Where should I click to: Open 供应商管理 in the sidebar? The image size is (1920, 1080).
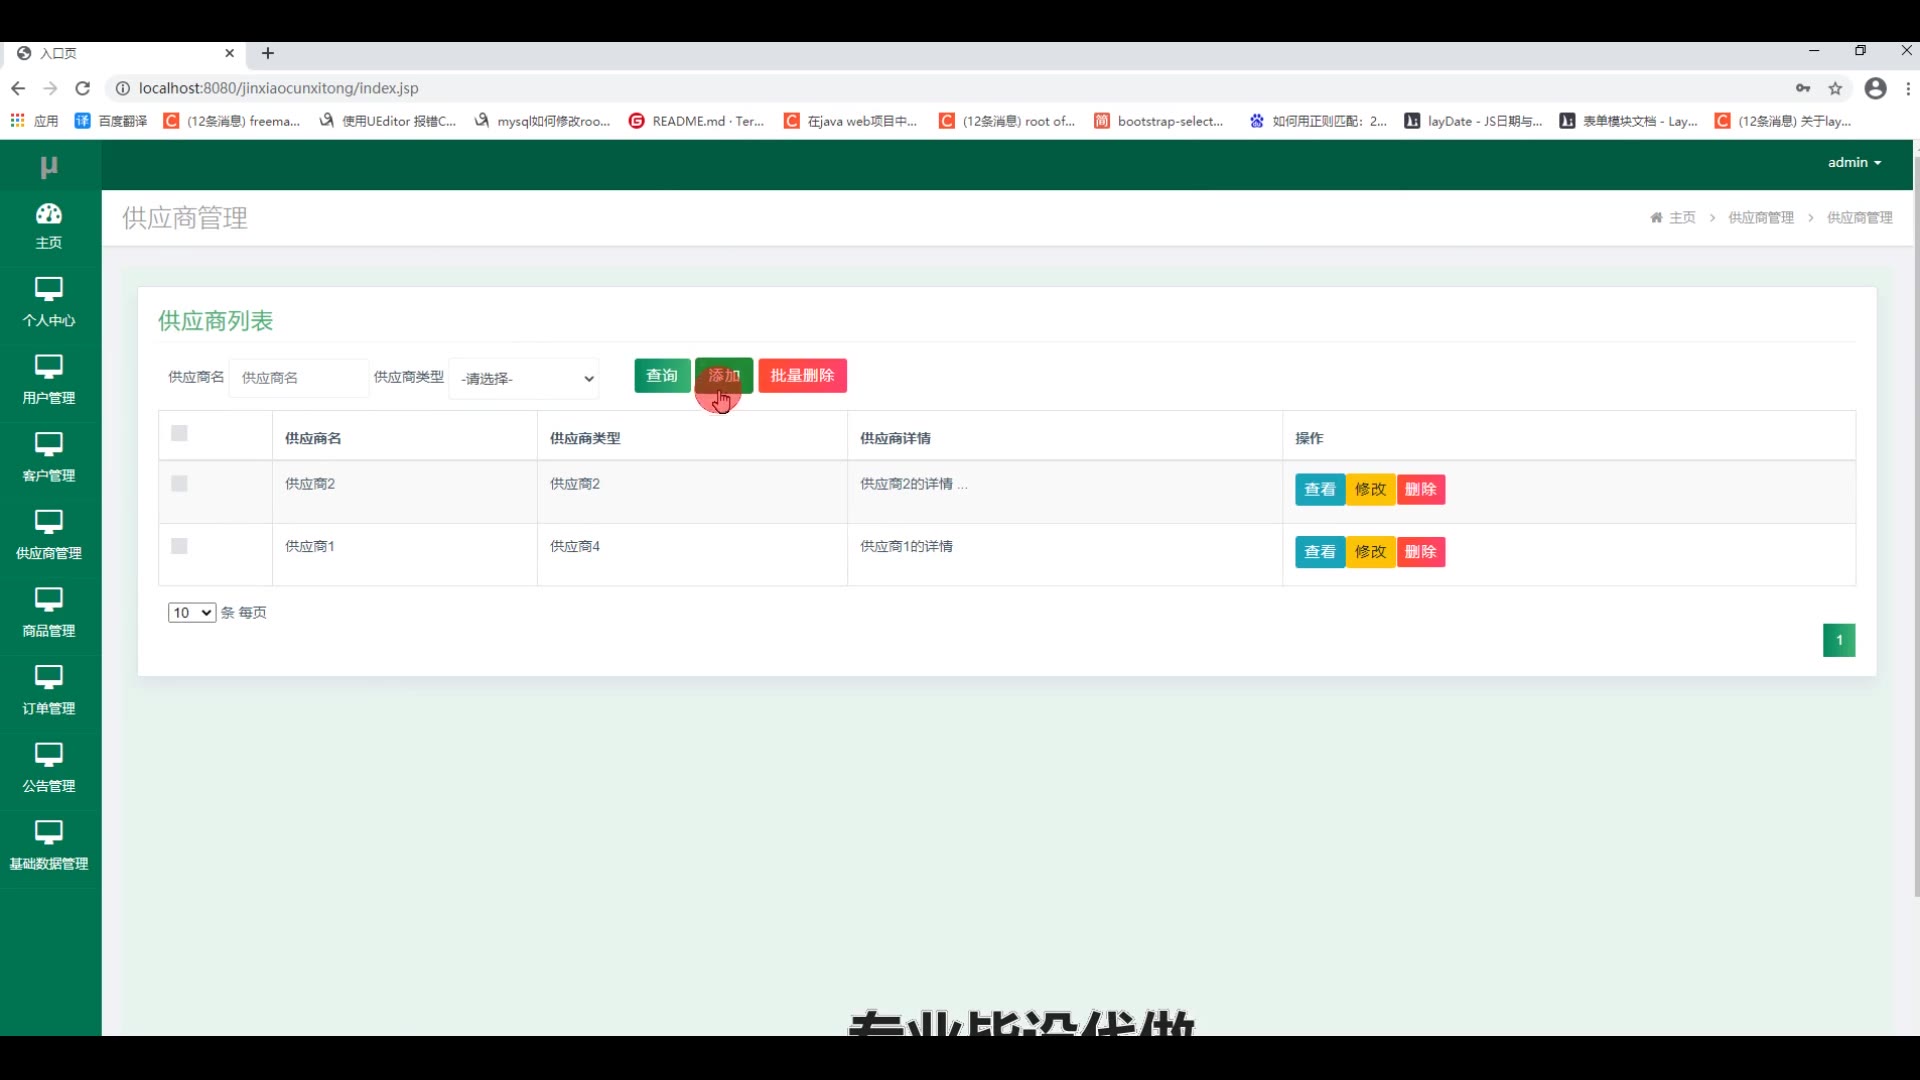49,535
